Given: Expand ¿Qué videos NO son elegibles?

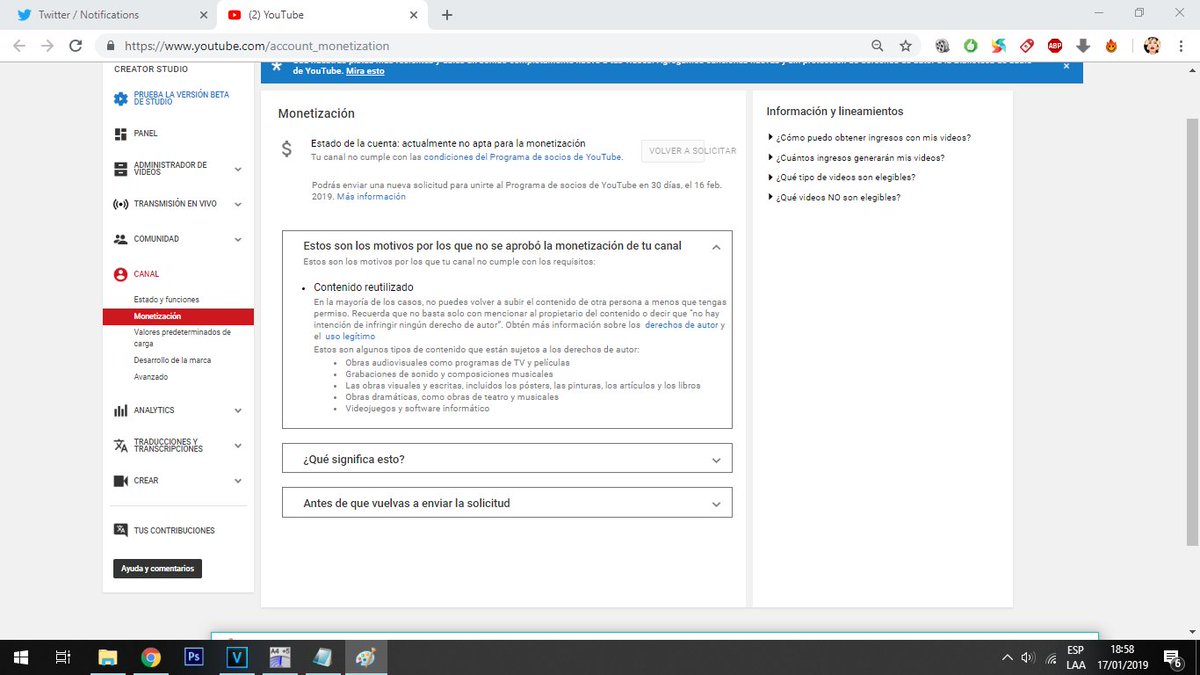Looking at the screenshot, I should click(834, 197).
